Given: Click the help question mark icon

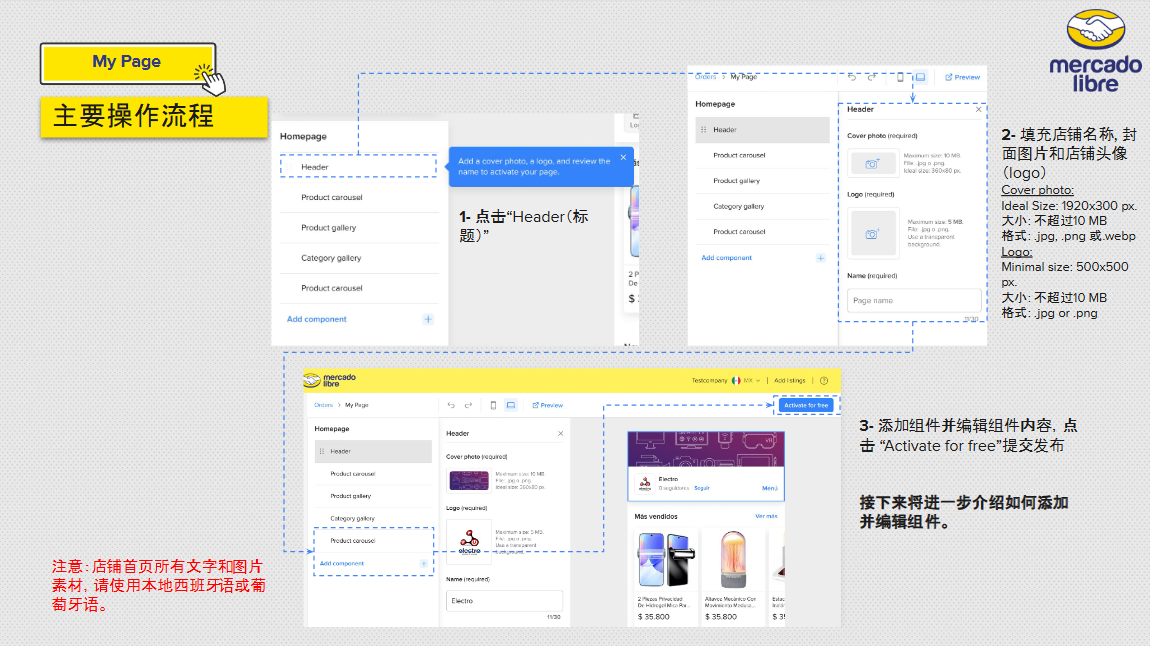Looking at the screenshot, I should [824, 381].
